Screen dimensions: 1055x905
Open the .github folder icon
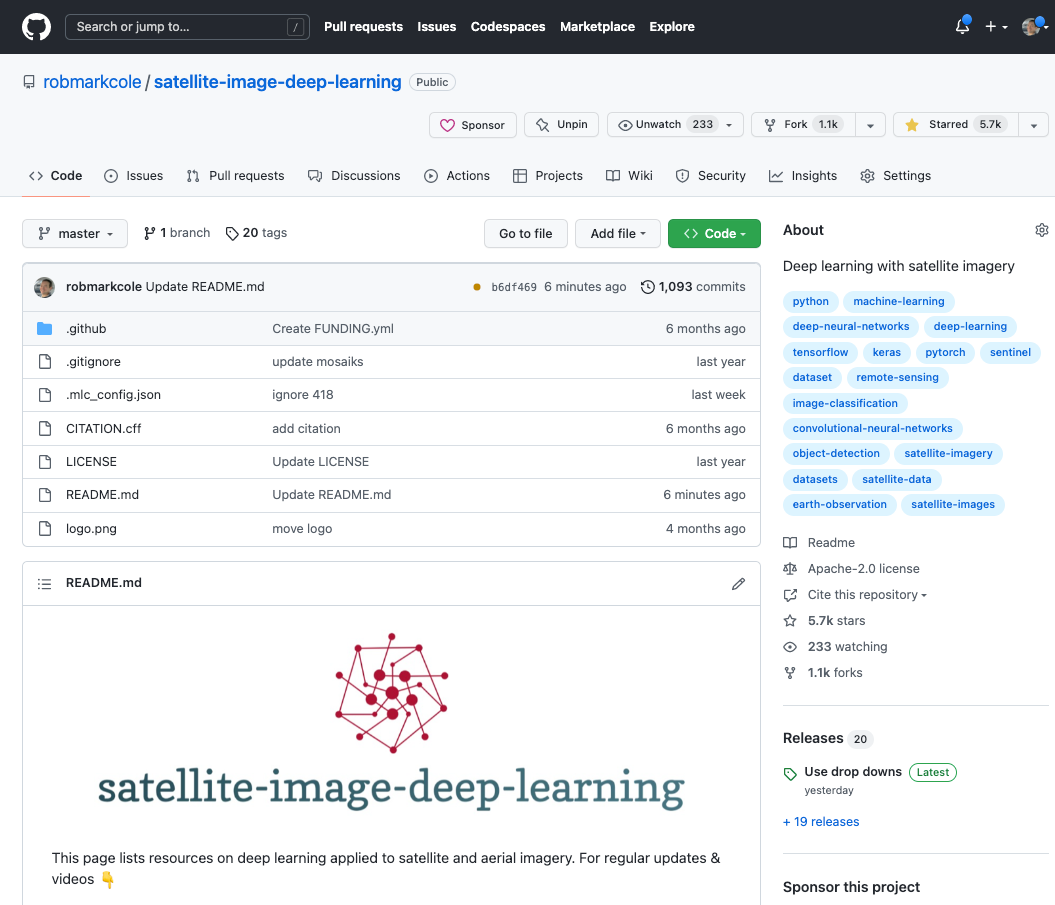click(x=44, y=328)
